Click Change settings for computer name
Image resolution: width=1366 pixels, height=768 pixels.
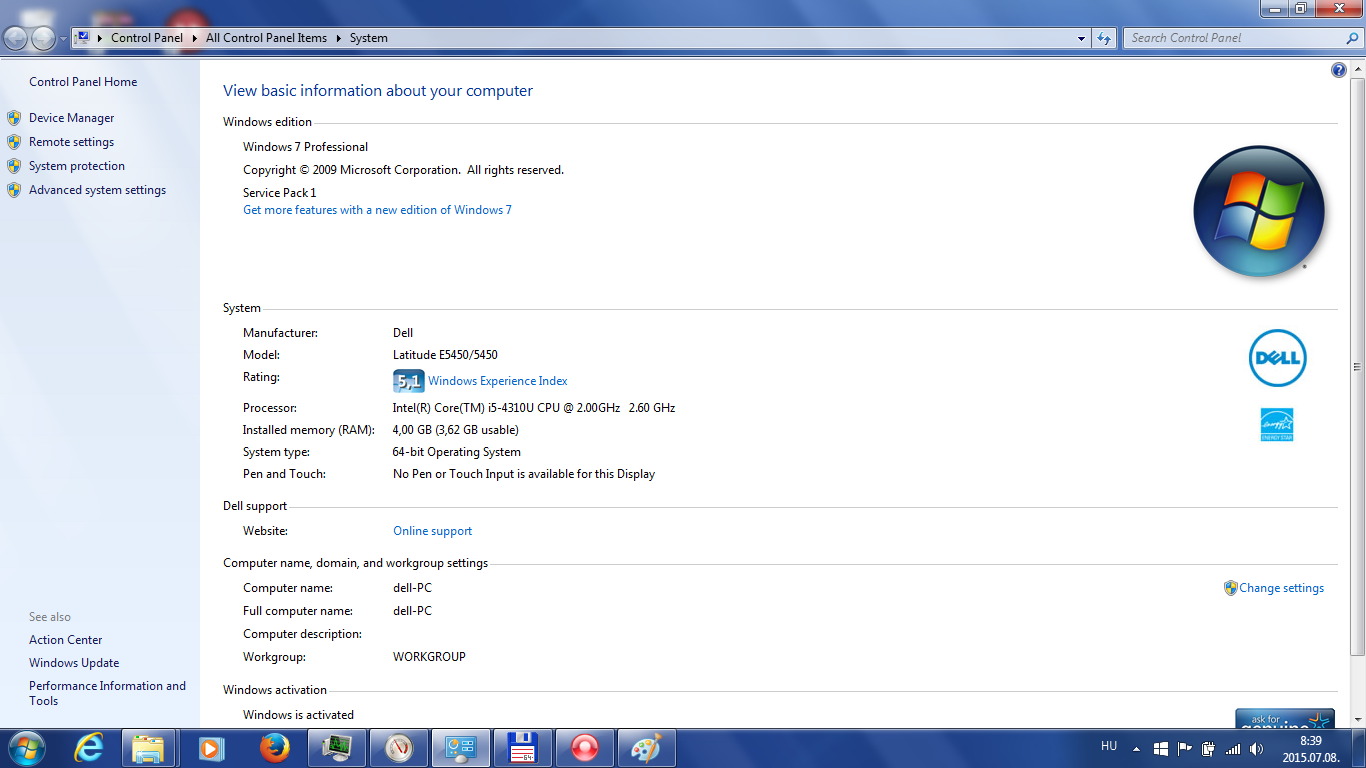click(x=1281, y=588)
